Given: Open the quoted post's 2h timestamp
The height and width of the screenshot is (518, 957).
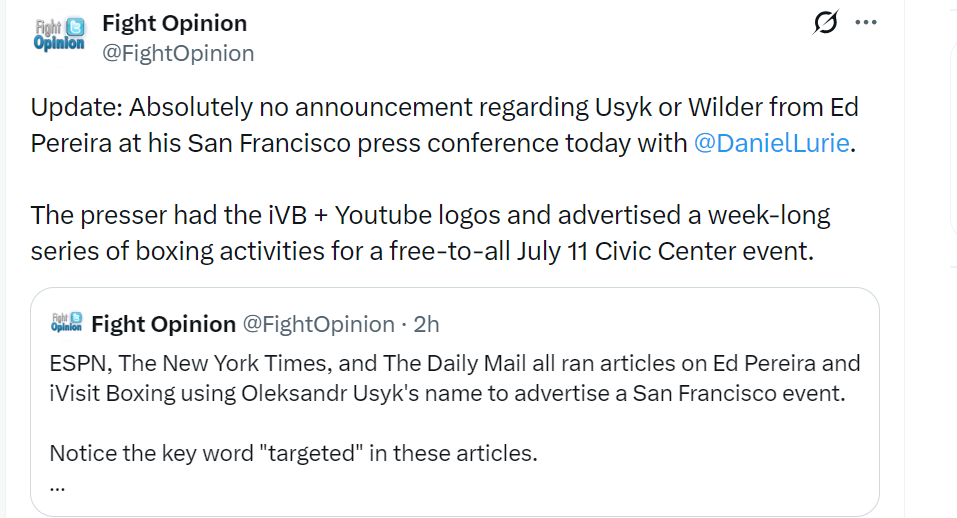Looking at the screenshot, I should click(426, 324).
